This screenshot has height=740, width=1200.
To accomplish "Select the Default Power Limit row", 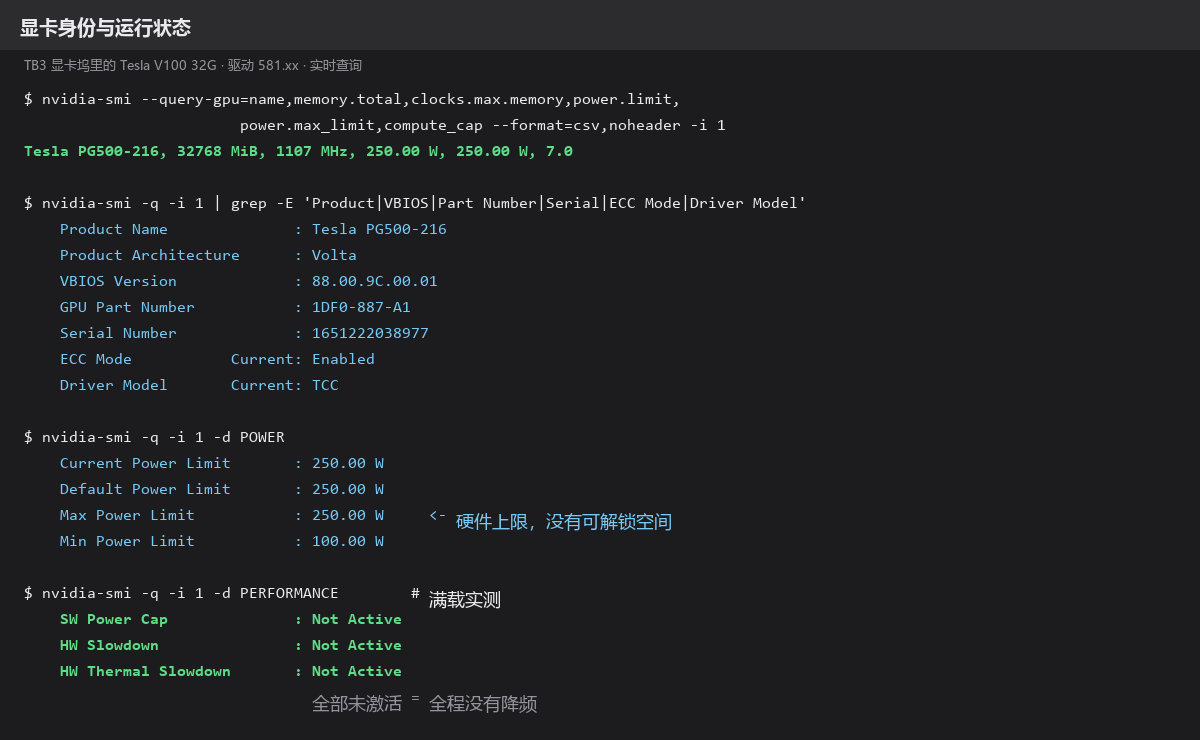I will (222, 489).
